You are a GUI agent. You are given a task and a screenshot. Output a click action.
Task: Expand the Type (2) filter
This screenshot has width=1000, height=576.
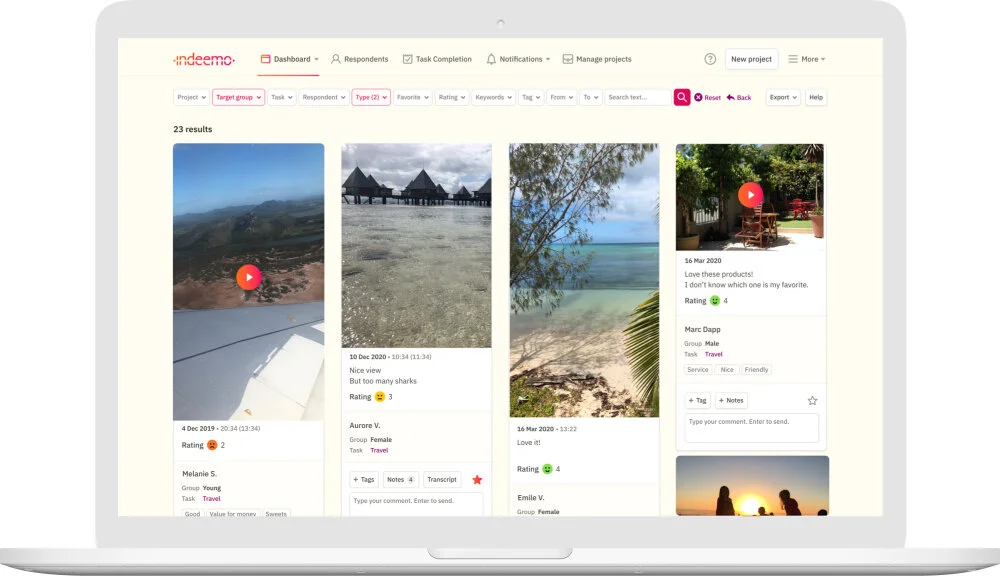(x=371, y=97)
